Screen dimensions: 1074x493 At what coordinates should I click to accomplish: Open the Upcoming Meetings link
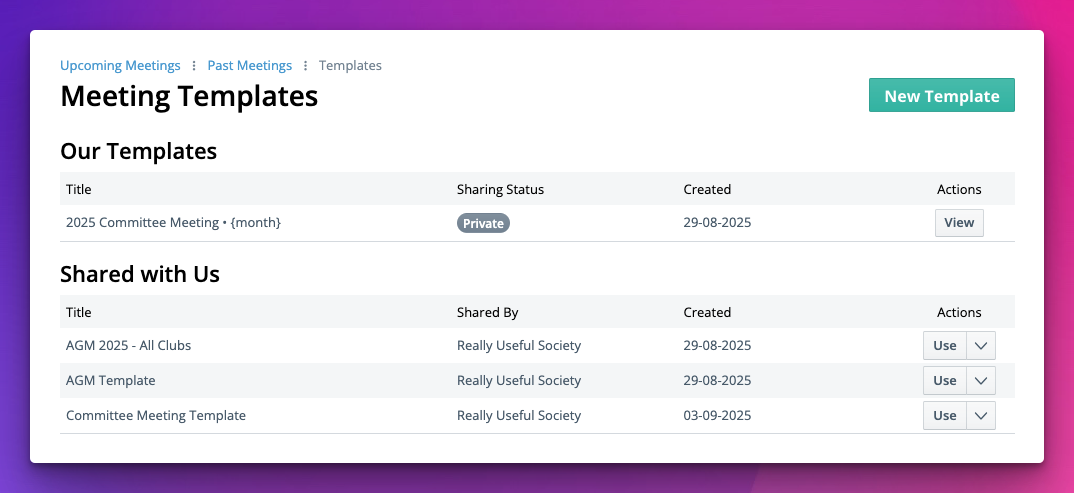click(x=120, y=66)
